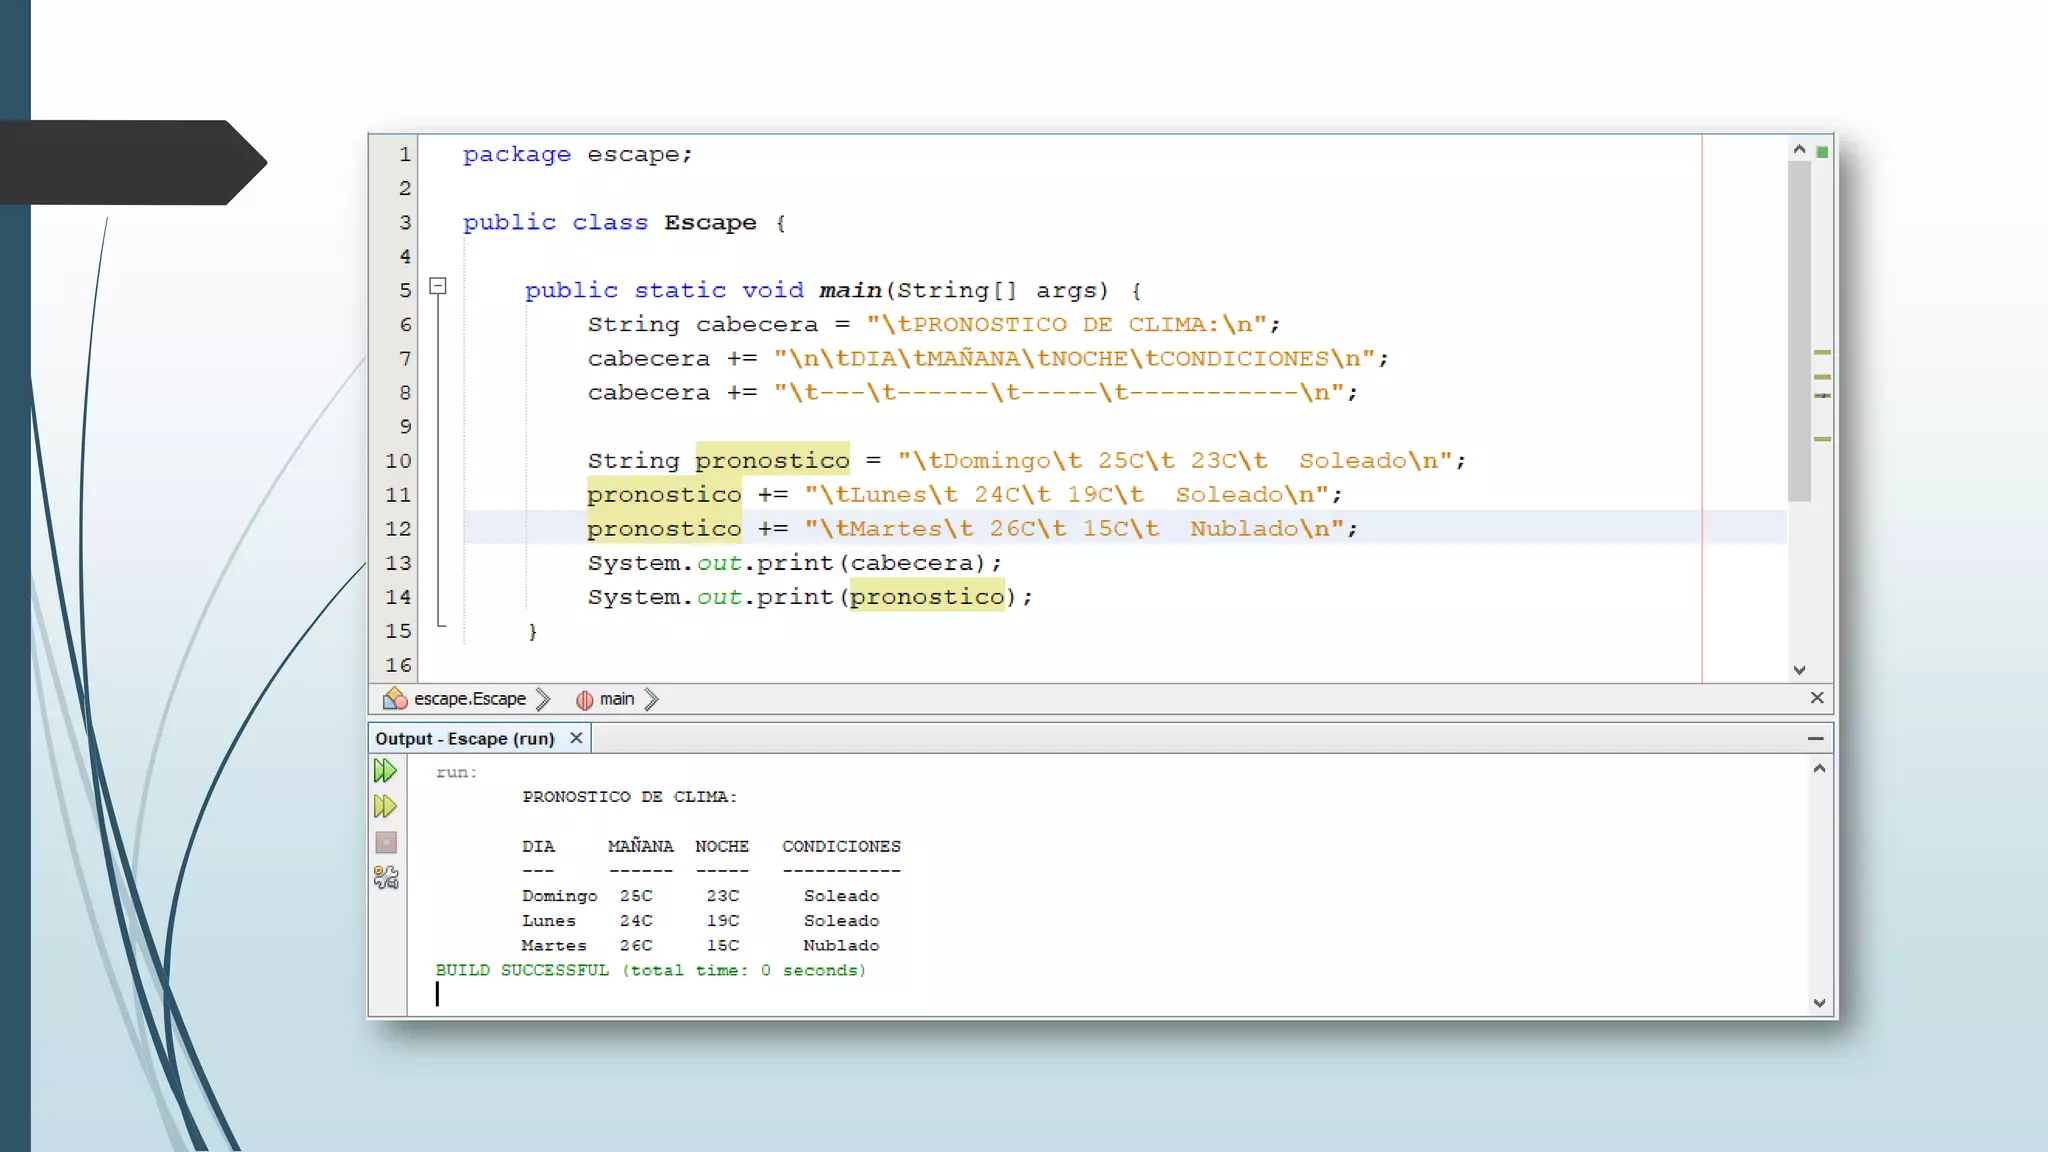This screenshot has height=1152, width=2048.
Task: Minimize the Output window panel
Action: click(1816, 738)
